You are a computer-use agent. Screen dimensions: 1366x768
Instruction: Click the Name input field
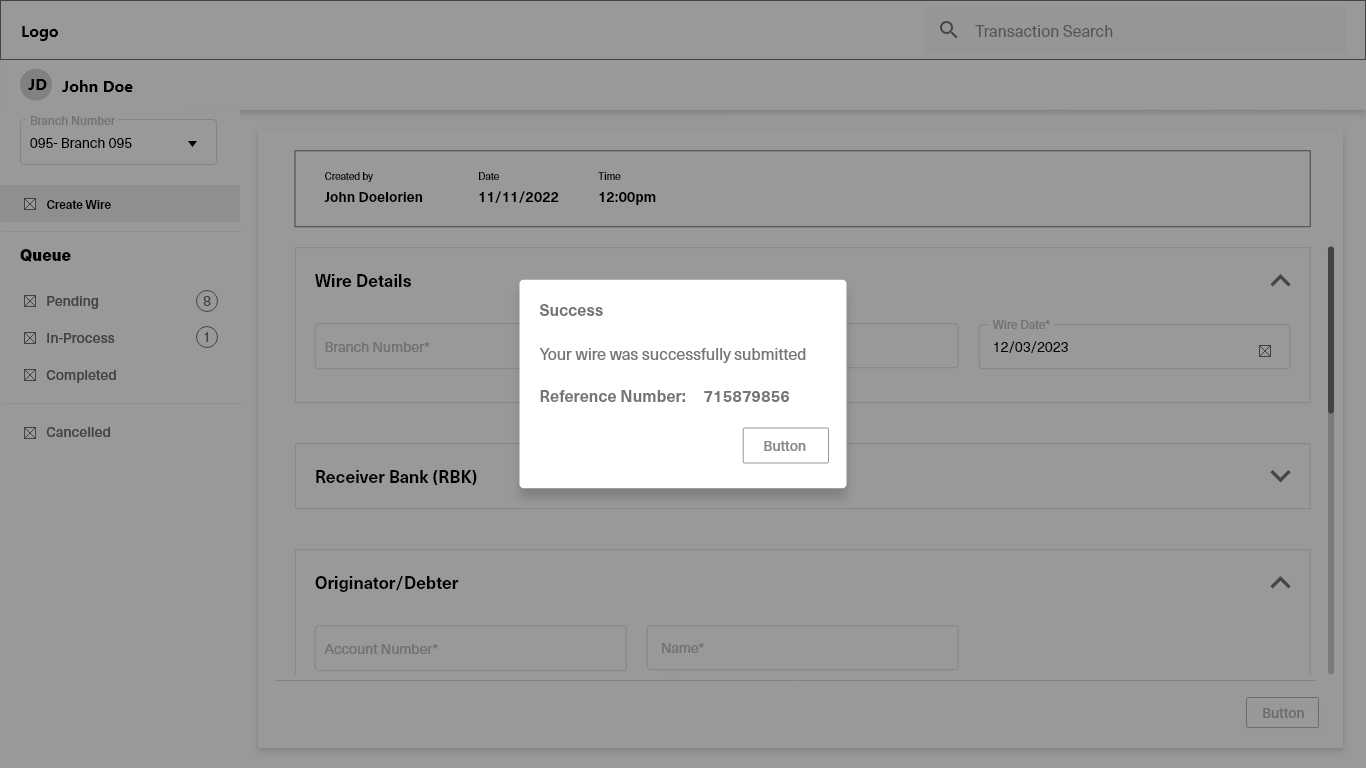click(x=802, y=648)
